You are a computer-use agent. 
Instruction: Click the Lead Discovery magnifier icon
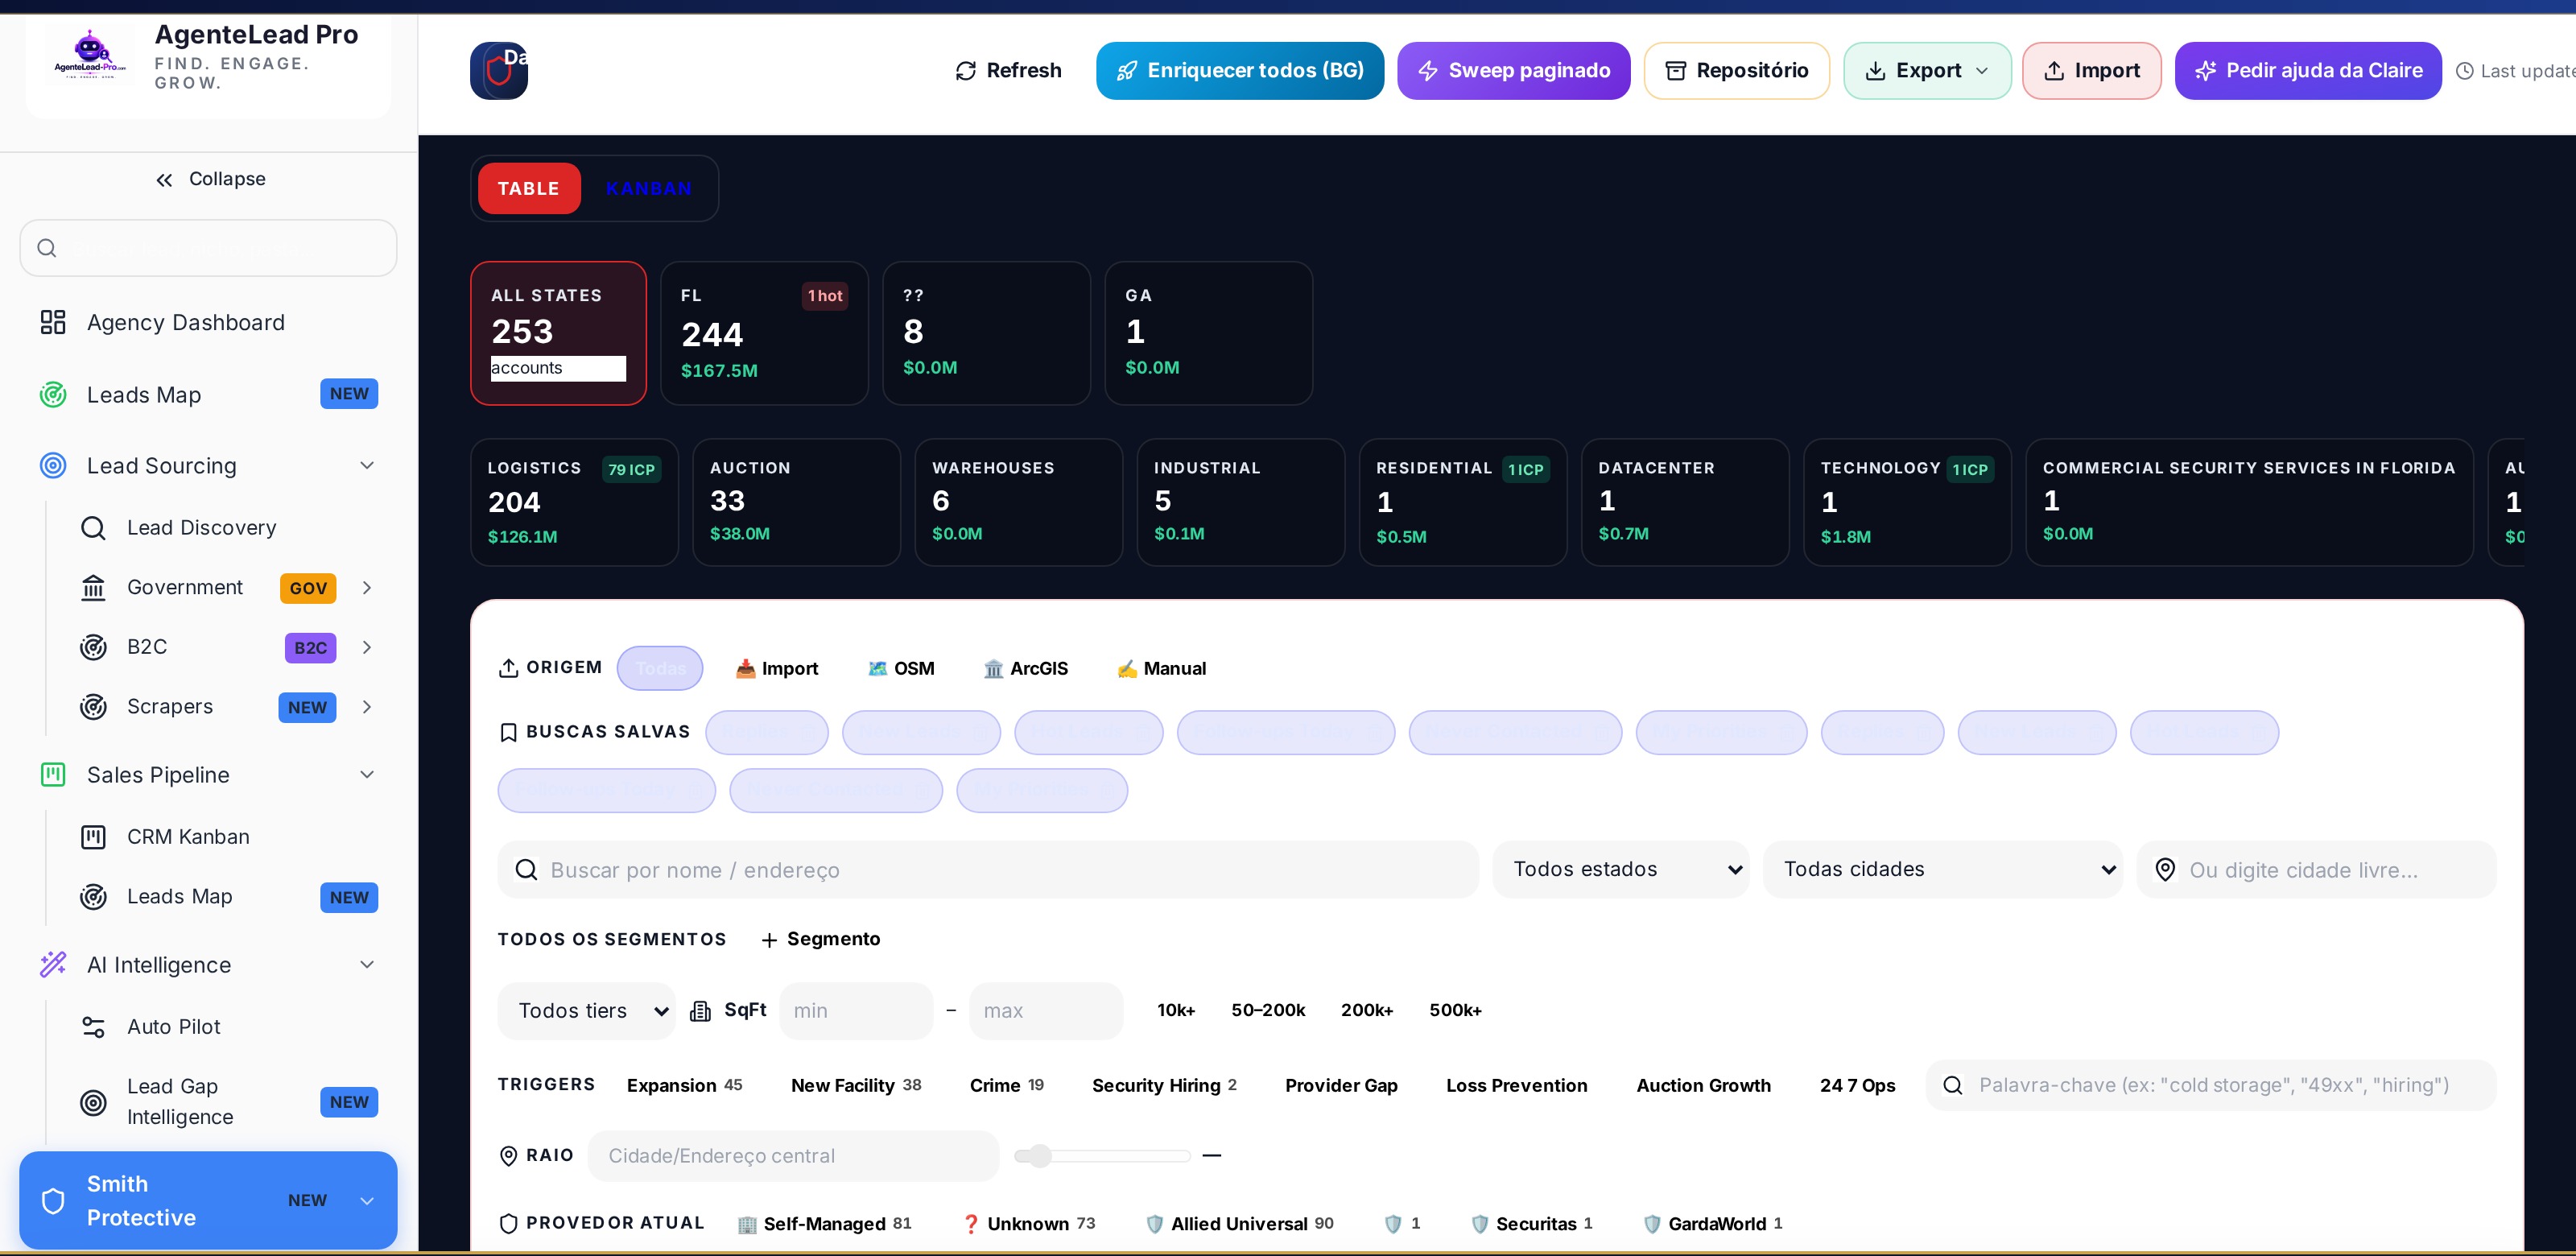tap(93, 528)
